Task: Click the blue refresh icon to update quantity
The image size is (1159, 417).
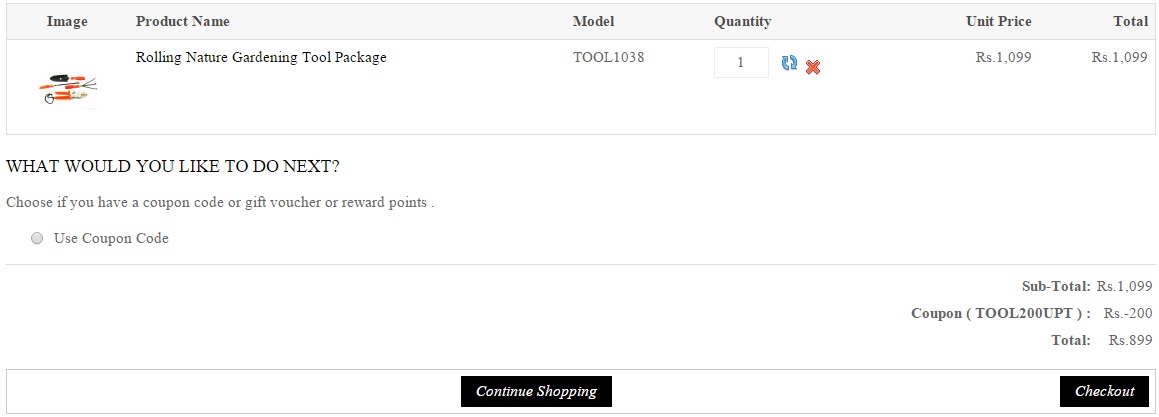Action: click(789, 64)
